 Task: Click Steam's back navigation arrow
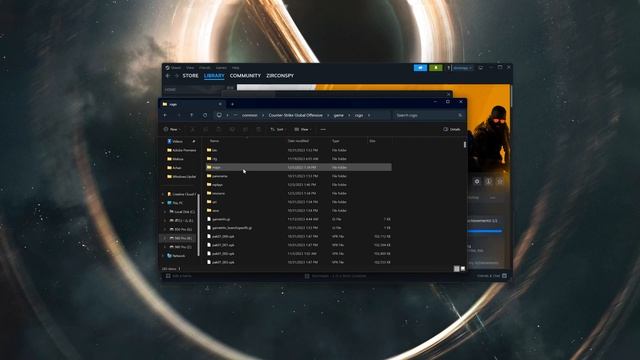click(x=168, y=76)
